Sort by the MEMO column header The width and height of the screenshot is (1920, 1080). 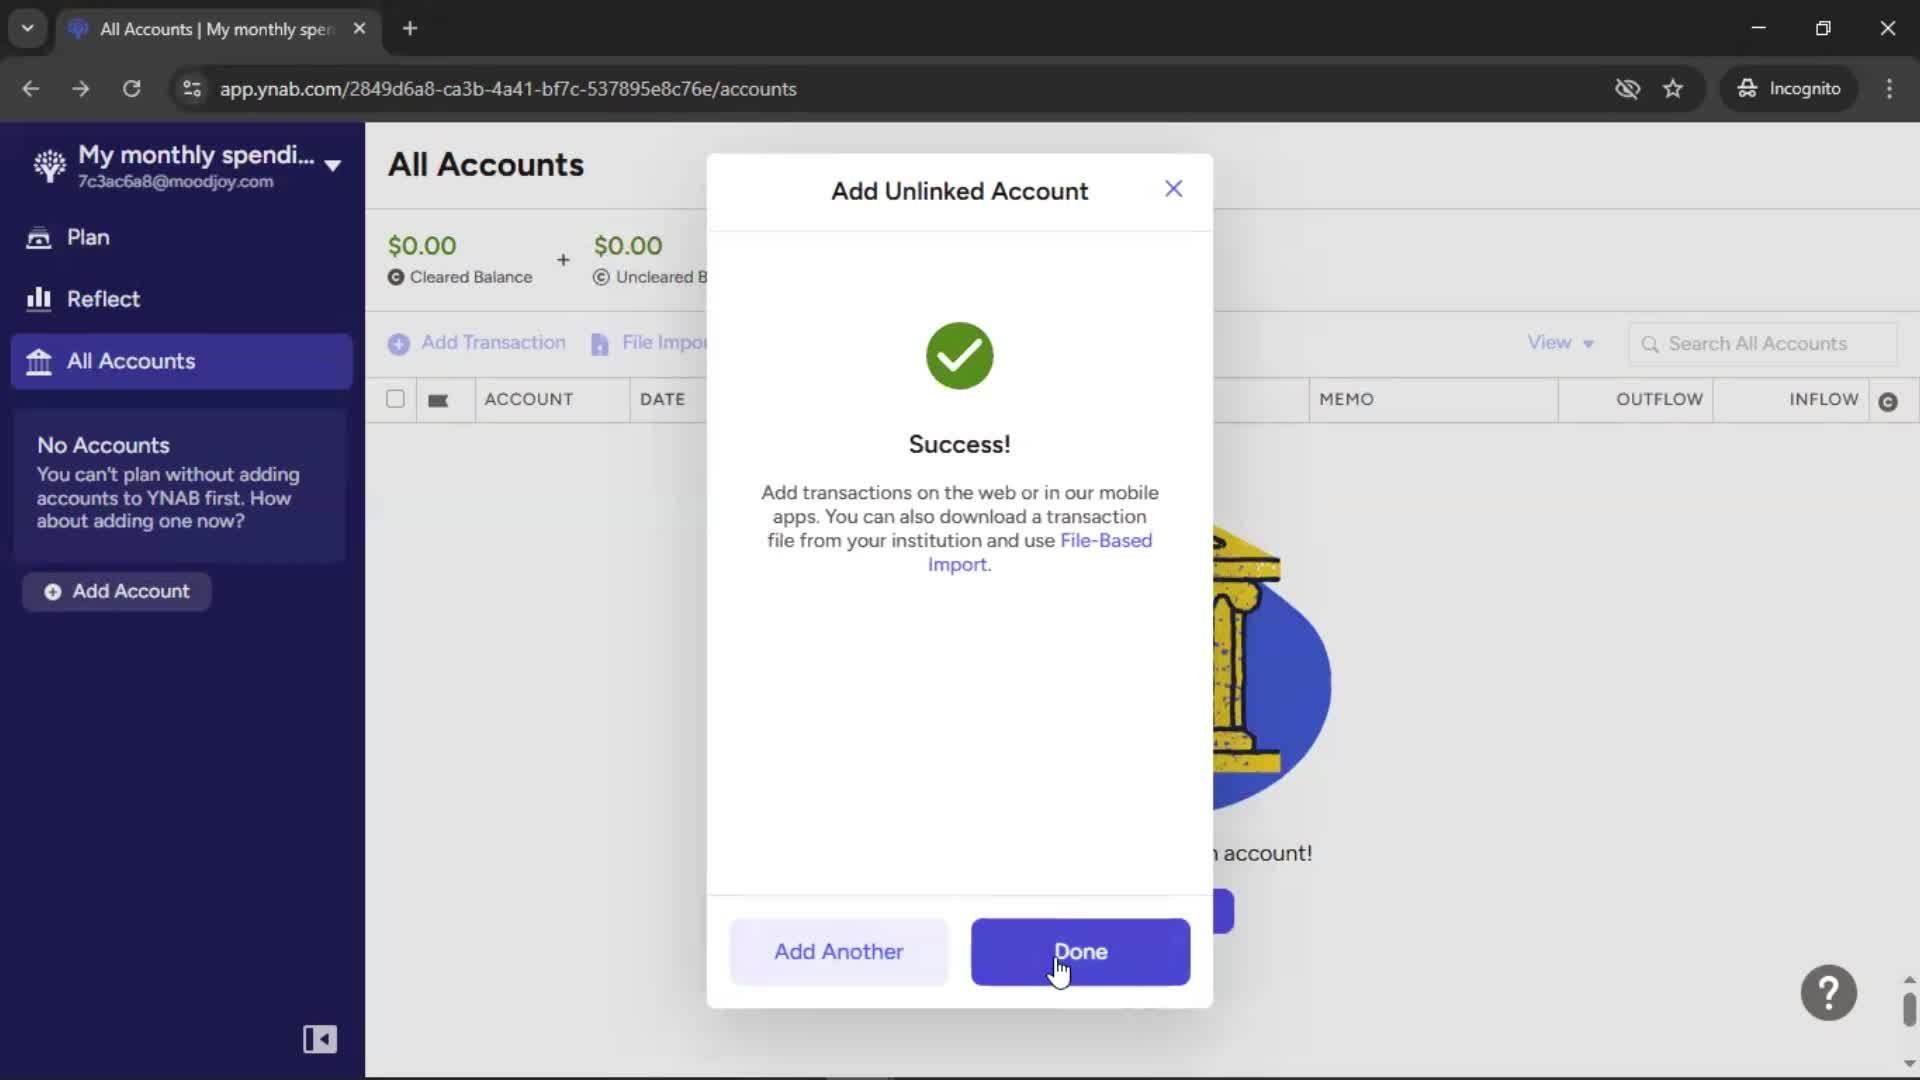1346,399
